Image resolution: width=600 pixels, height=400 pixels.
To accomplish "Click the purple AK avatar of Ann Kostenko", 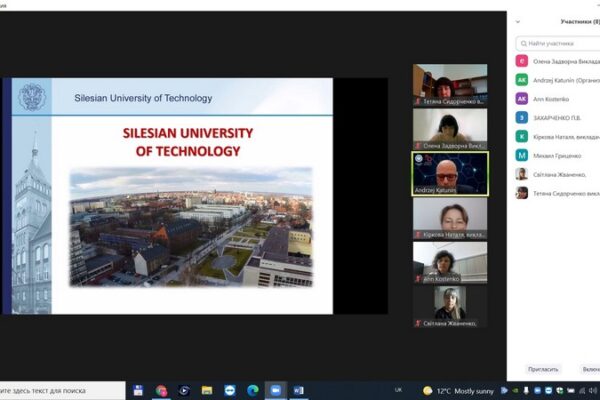I will coord(522,99).
